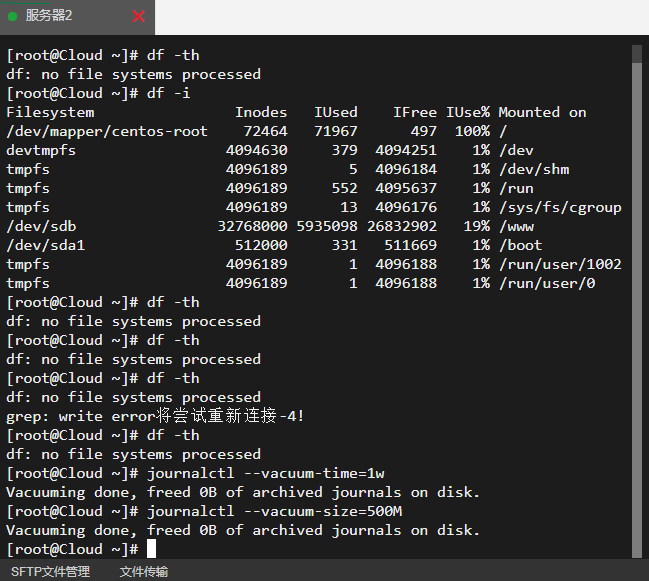The width and height of the screenshot is (649, 581).
Task: Click the 4094630 Inodes value for devtmpfs
Action: click(x=257, y=150)
